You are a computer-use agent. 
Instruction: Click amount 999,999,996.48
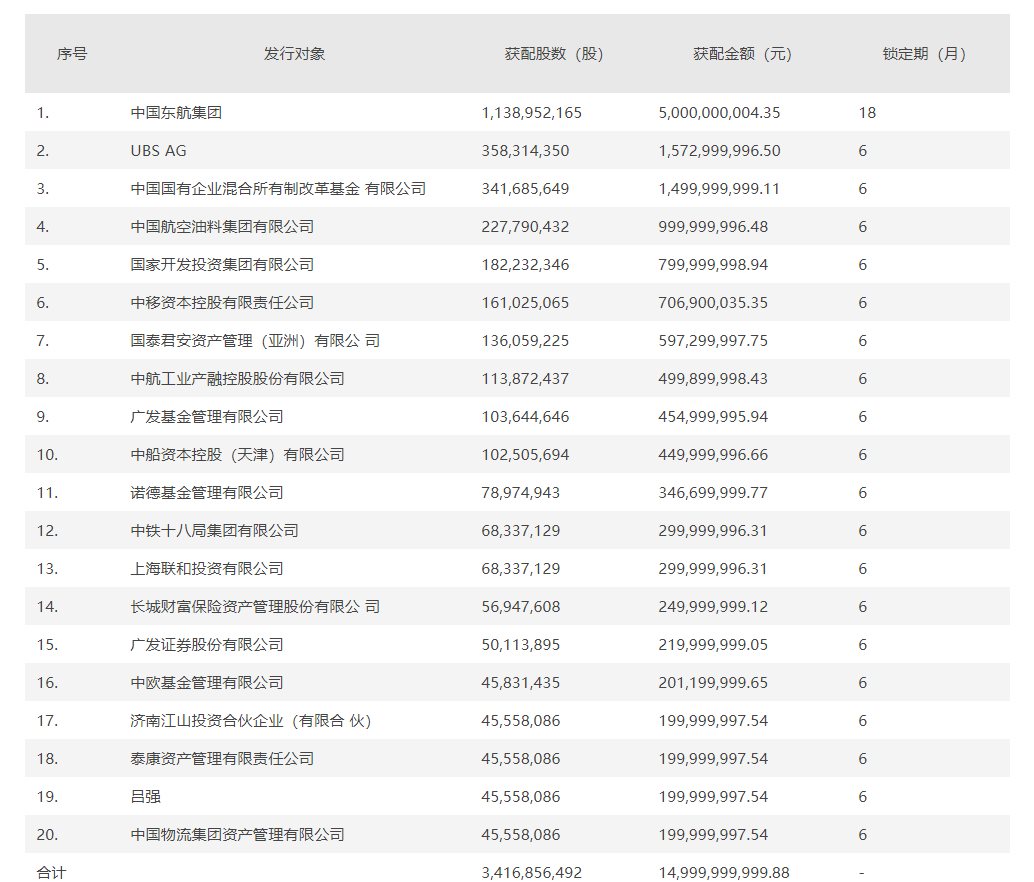[713, 227]
